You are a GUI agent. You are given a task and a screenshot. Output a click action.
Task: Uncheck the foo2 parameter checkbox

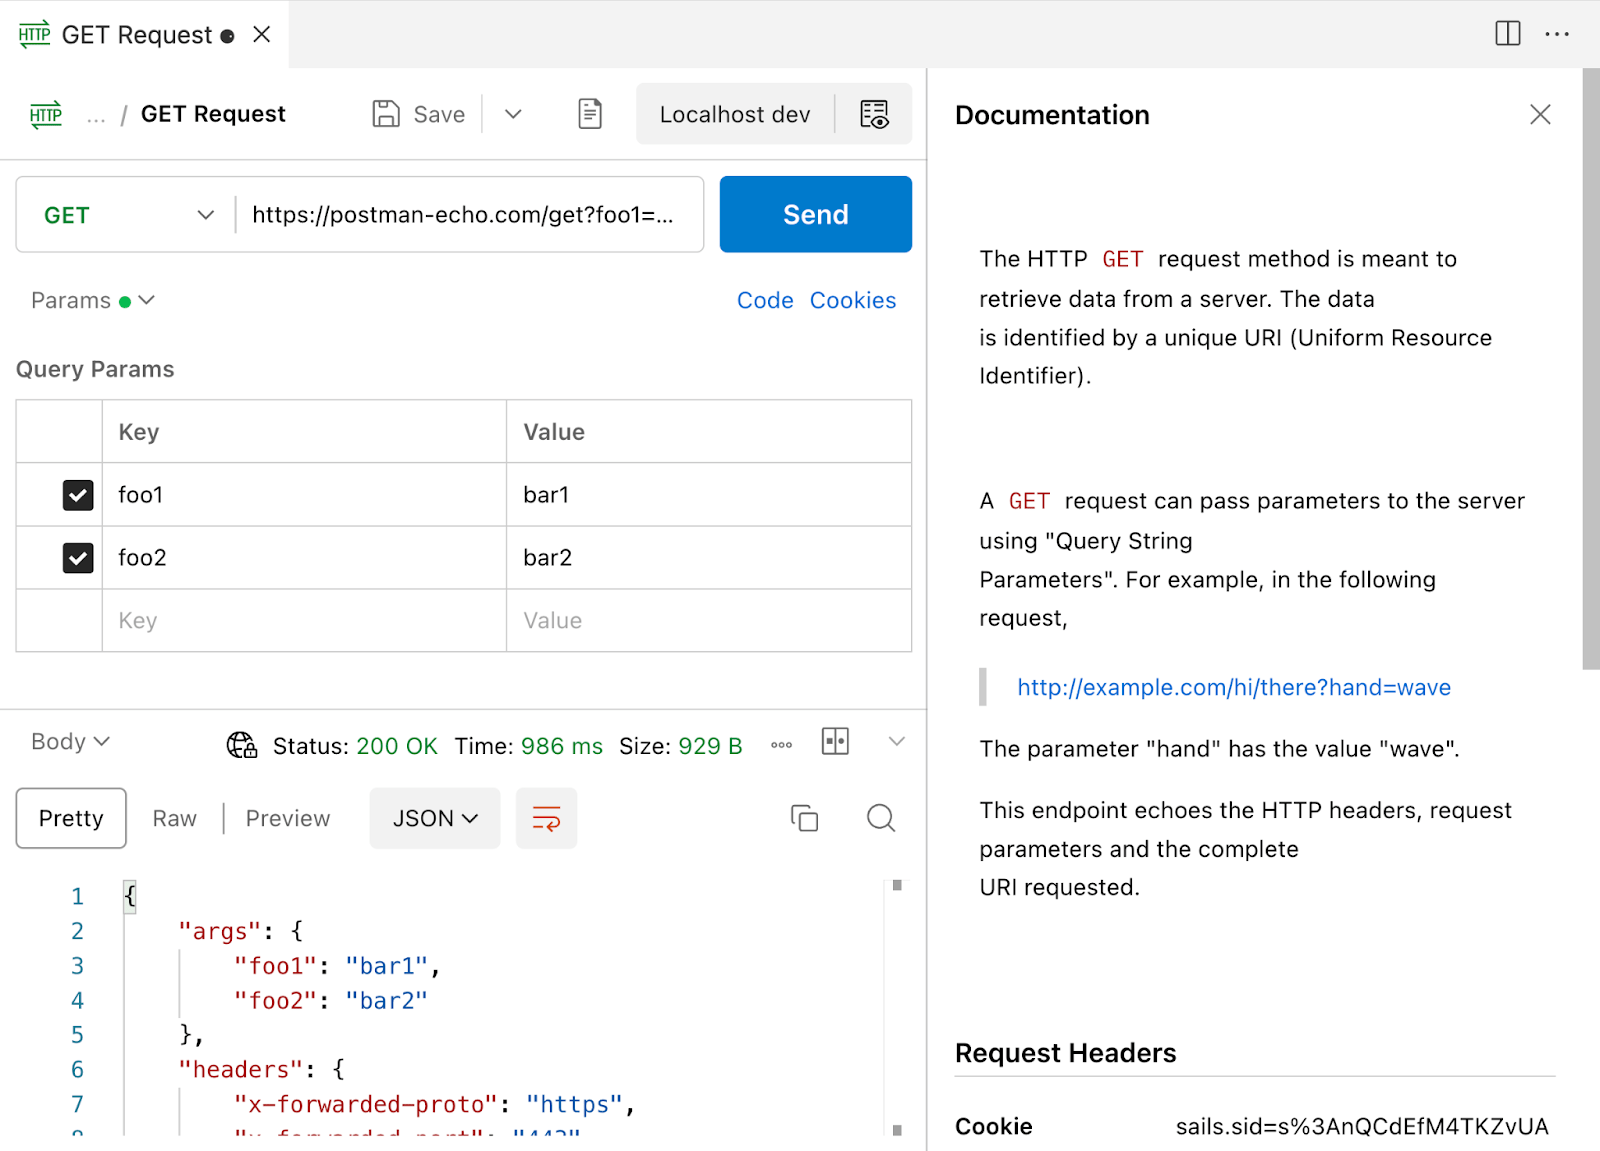click(x=78, y=558)
